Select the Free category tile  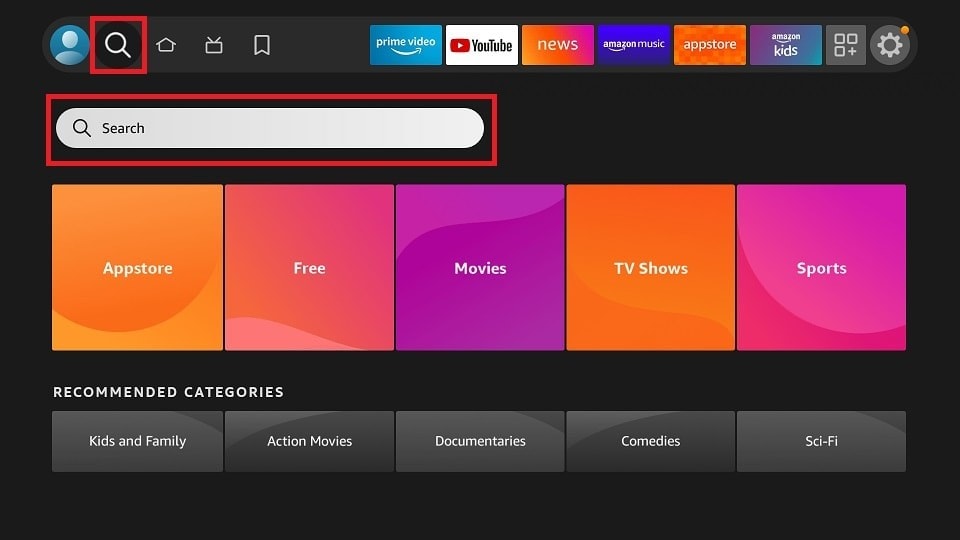(x=309, y=268)
